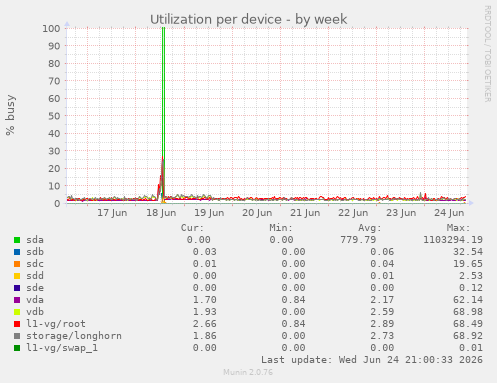Click l1-vg/root current value 2.66
The height and width of the screenshot is (383, 497).
205,324
